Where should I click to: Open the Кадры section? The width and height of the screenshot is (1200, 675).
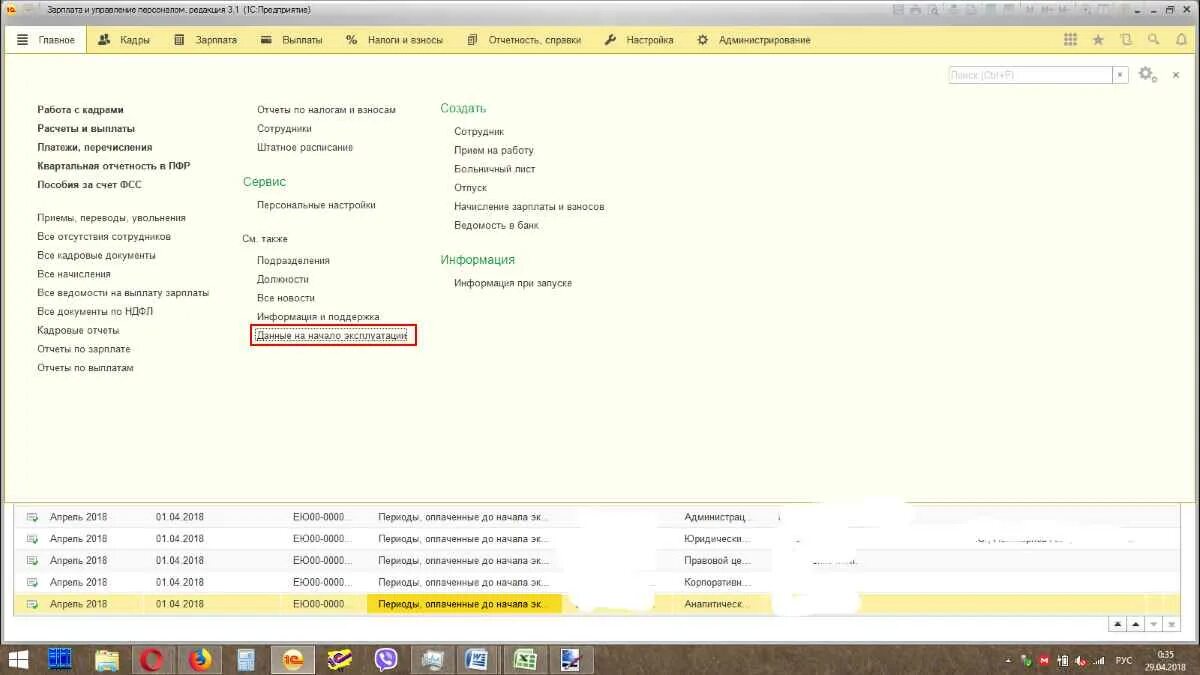[124, 40]
